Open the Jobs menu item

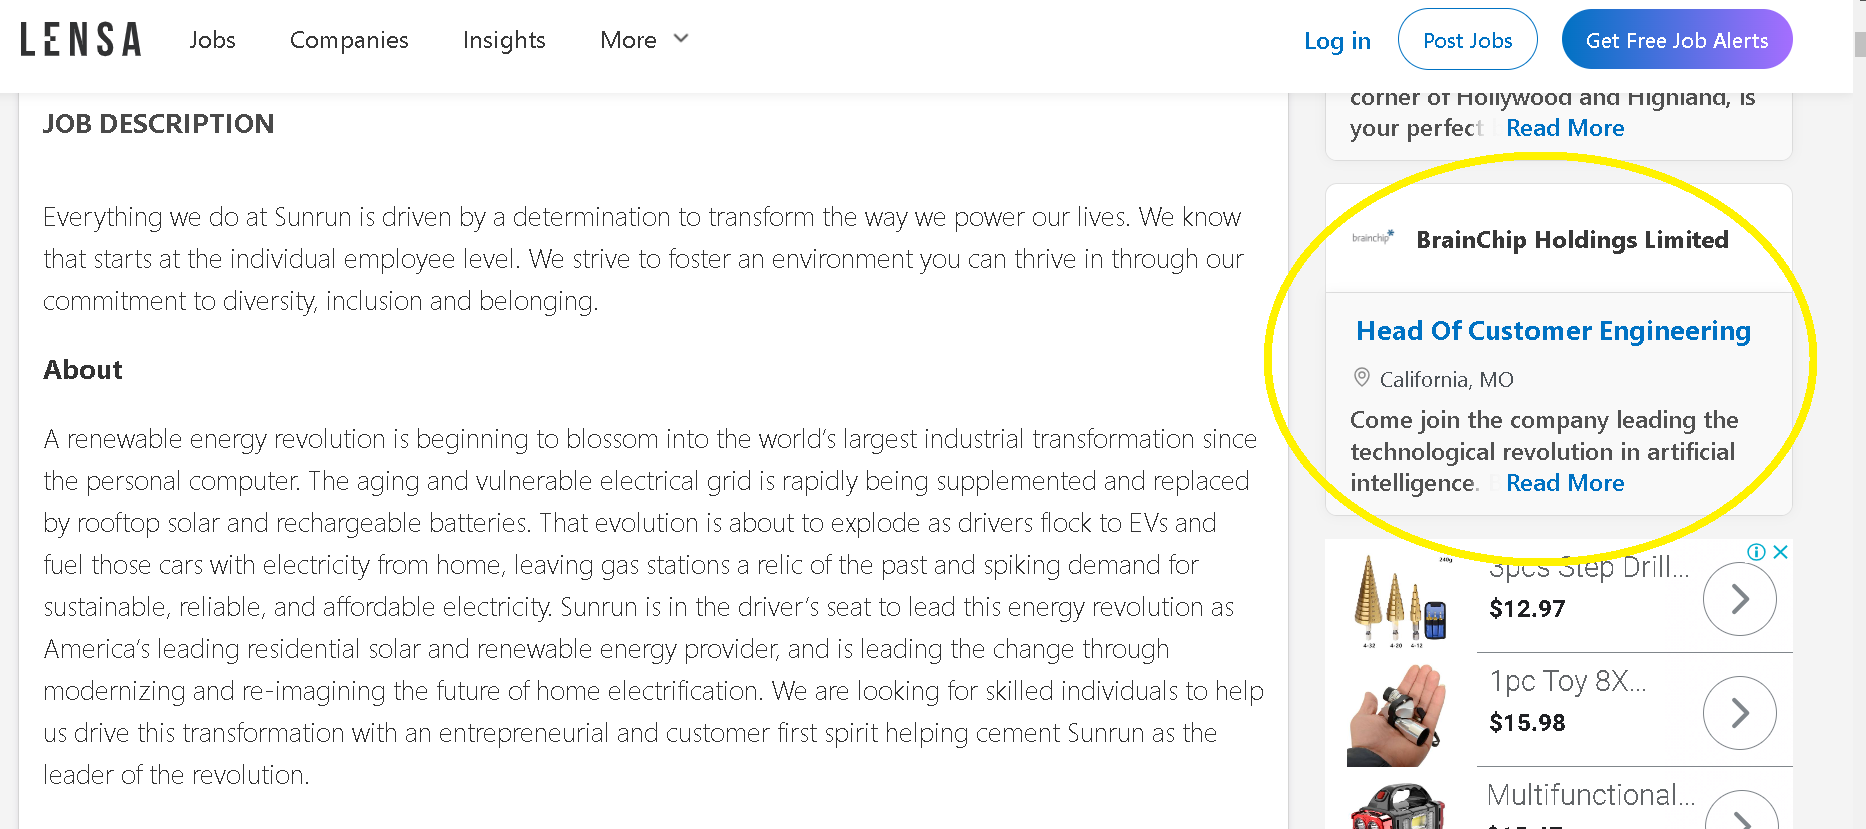click(212, 40)
